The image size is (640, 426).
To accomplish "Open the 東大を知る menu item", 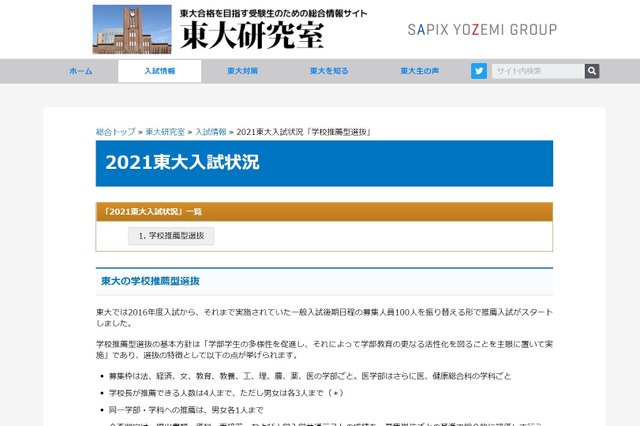I will pos(329,71).
